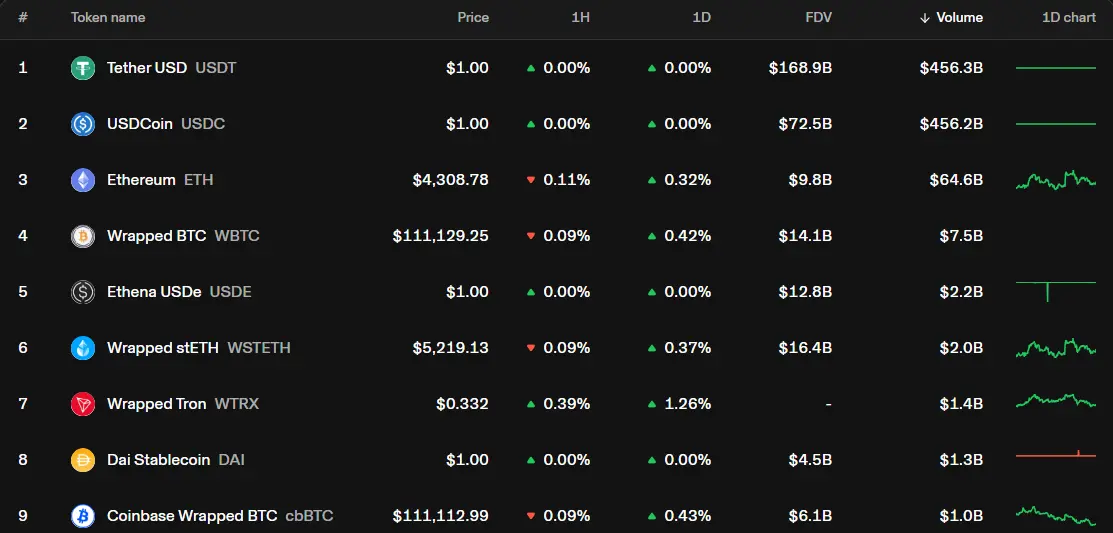Click the Token name column header
1113x533 pixels.
click(108, 18)
